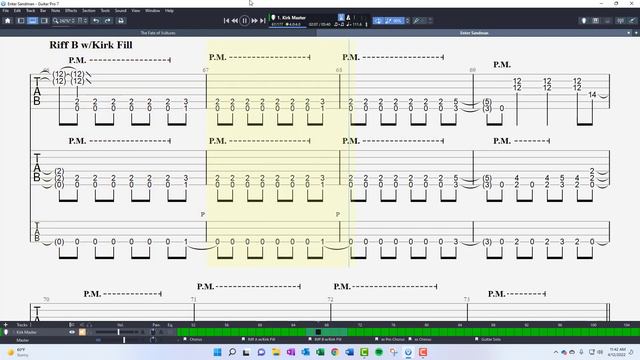Jump to the Chorus section marker
The height and width of the screenshot is (360, 640).
pos(193,340)
